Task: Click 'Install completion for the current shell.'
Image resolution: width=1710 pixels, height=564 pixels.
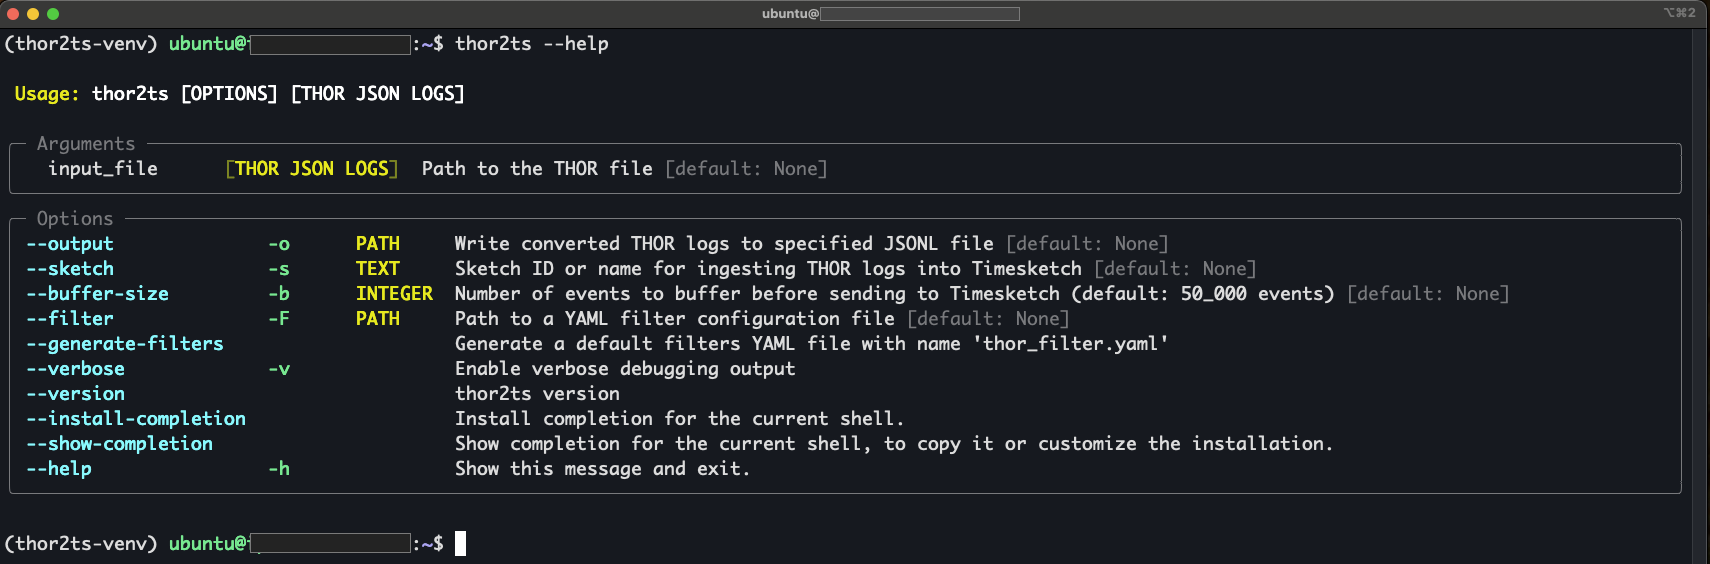Action: (x=680, y=419)
